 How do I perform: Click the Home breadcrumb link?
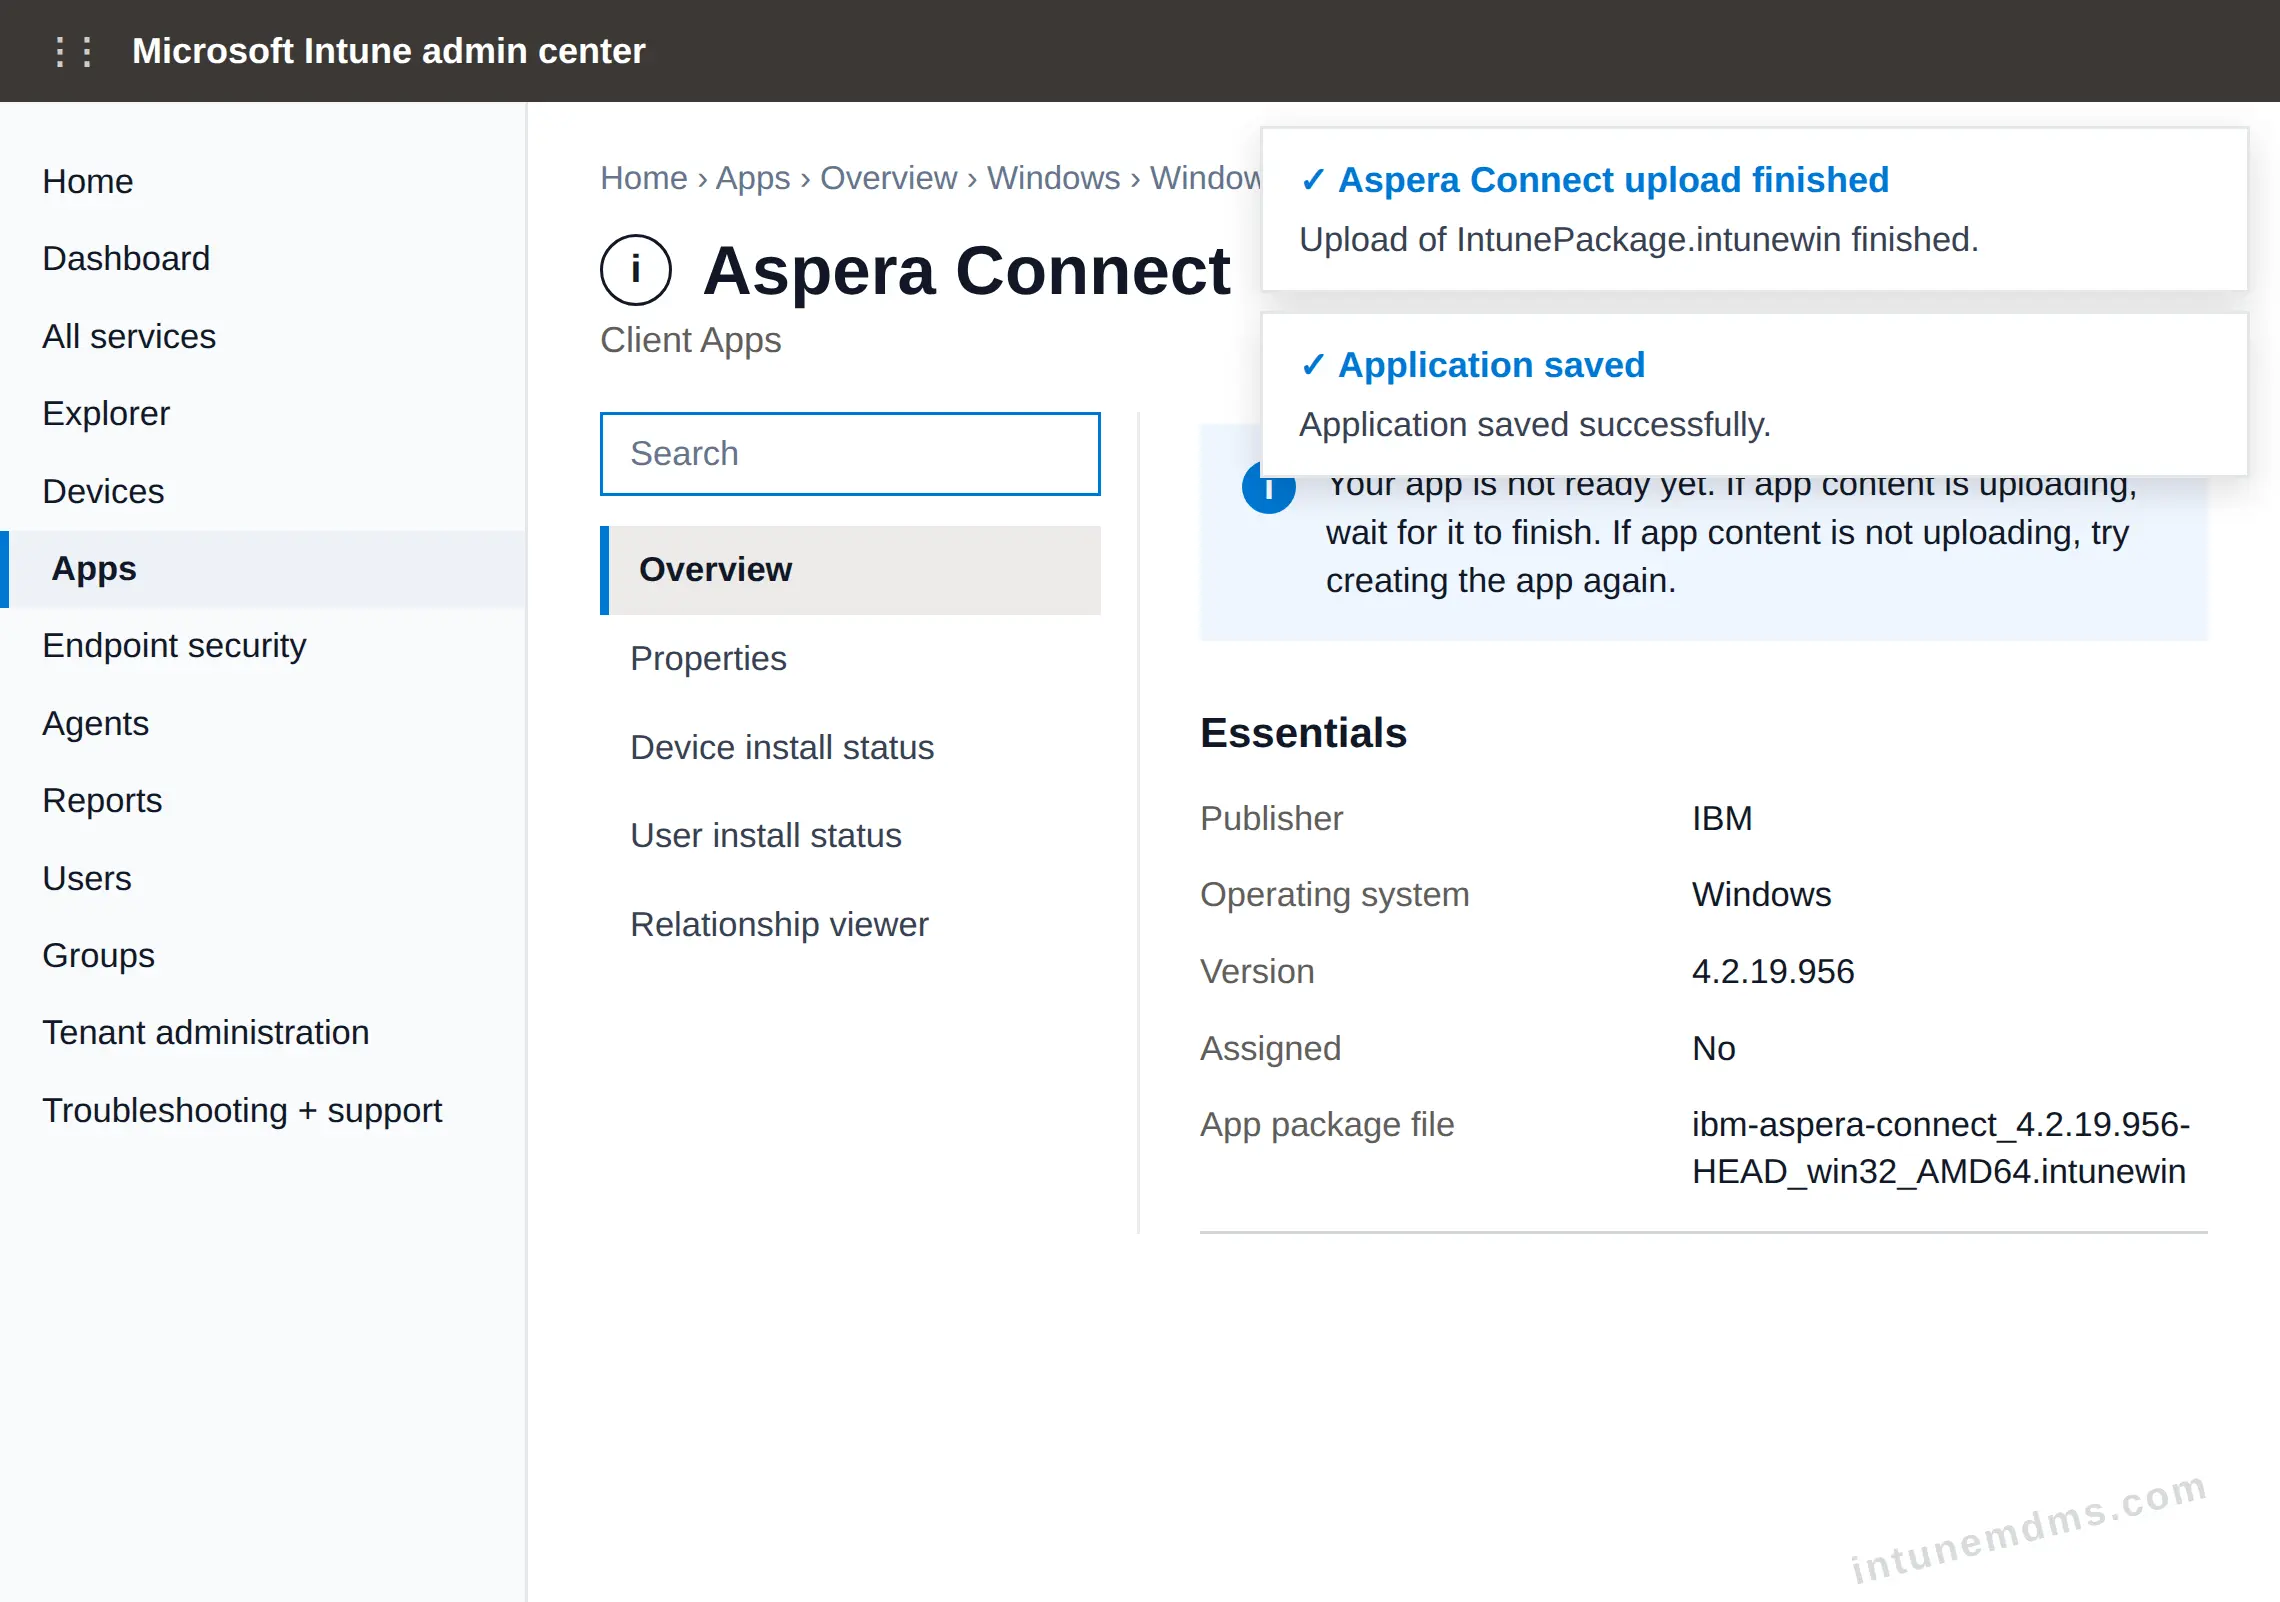tap(644, 177)
